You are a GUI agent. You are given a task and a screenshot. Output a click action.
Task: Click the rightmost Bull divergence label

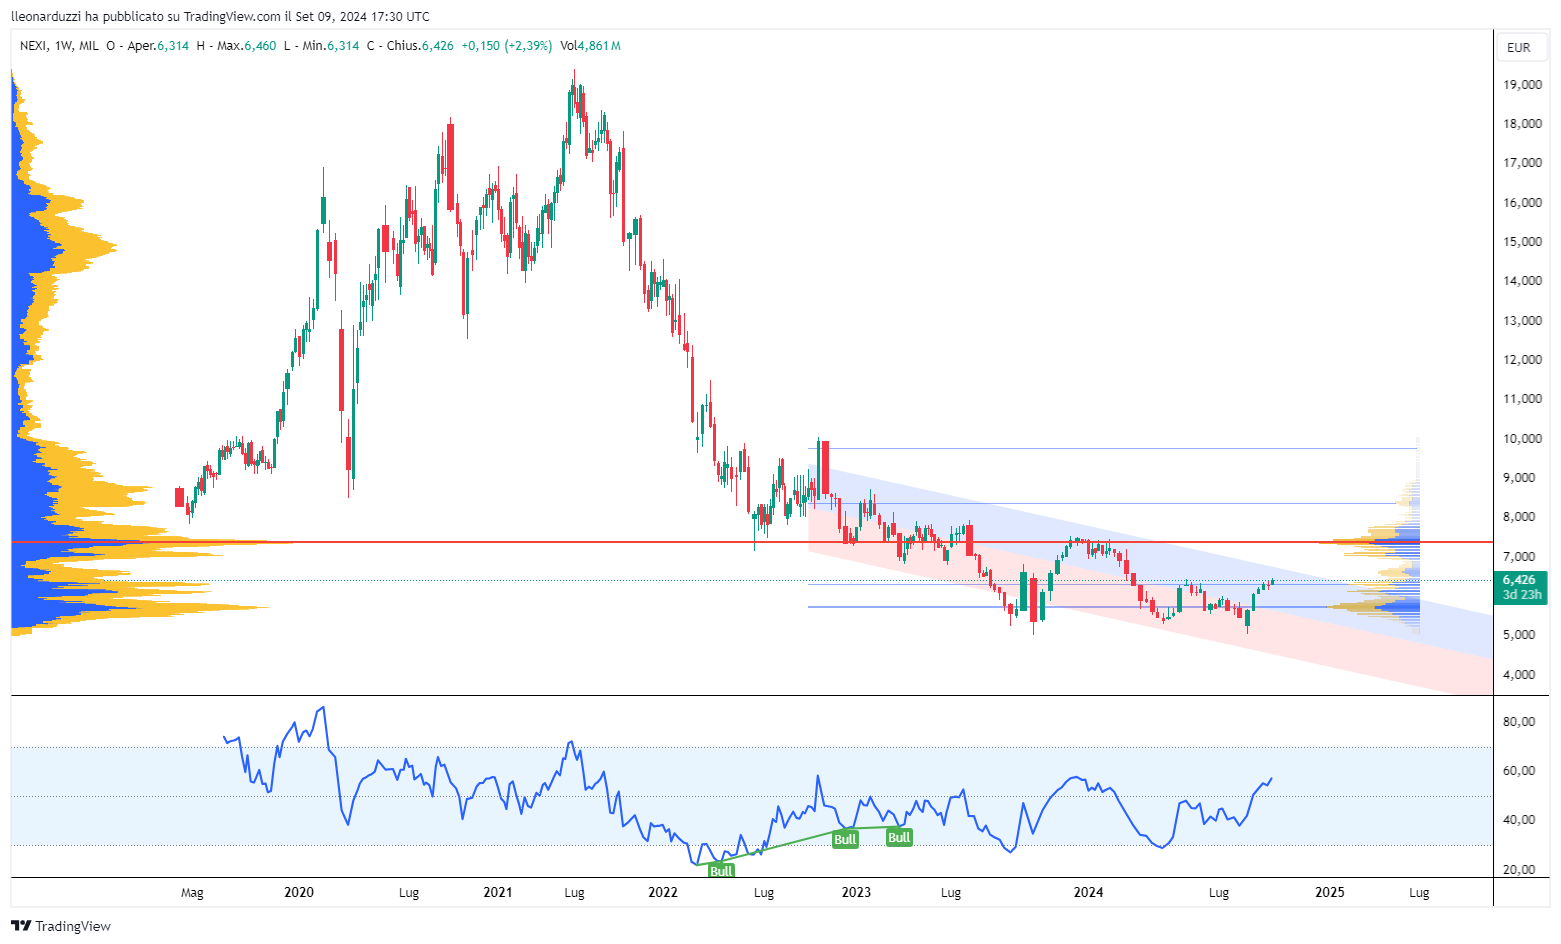[899, 837]
